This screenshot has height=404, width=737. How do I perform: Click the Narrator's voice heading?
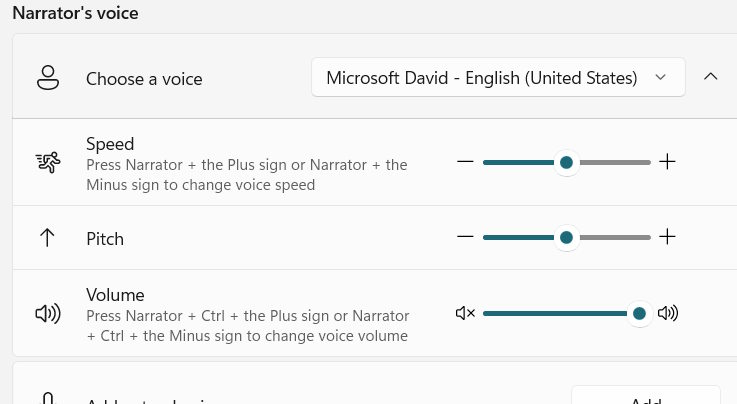click(x=75, y=13)
